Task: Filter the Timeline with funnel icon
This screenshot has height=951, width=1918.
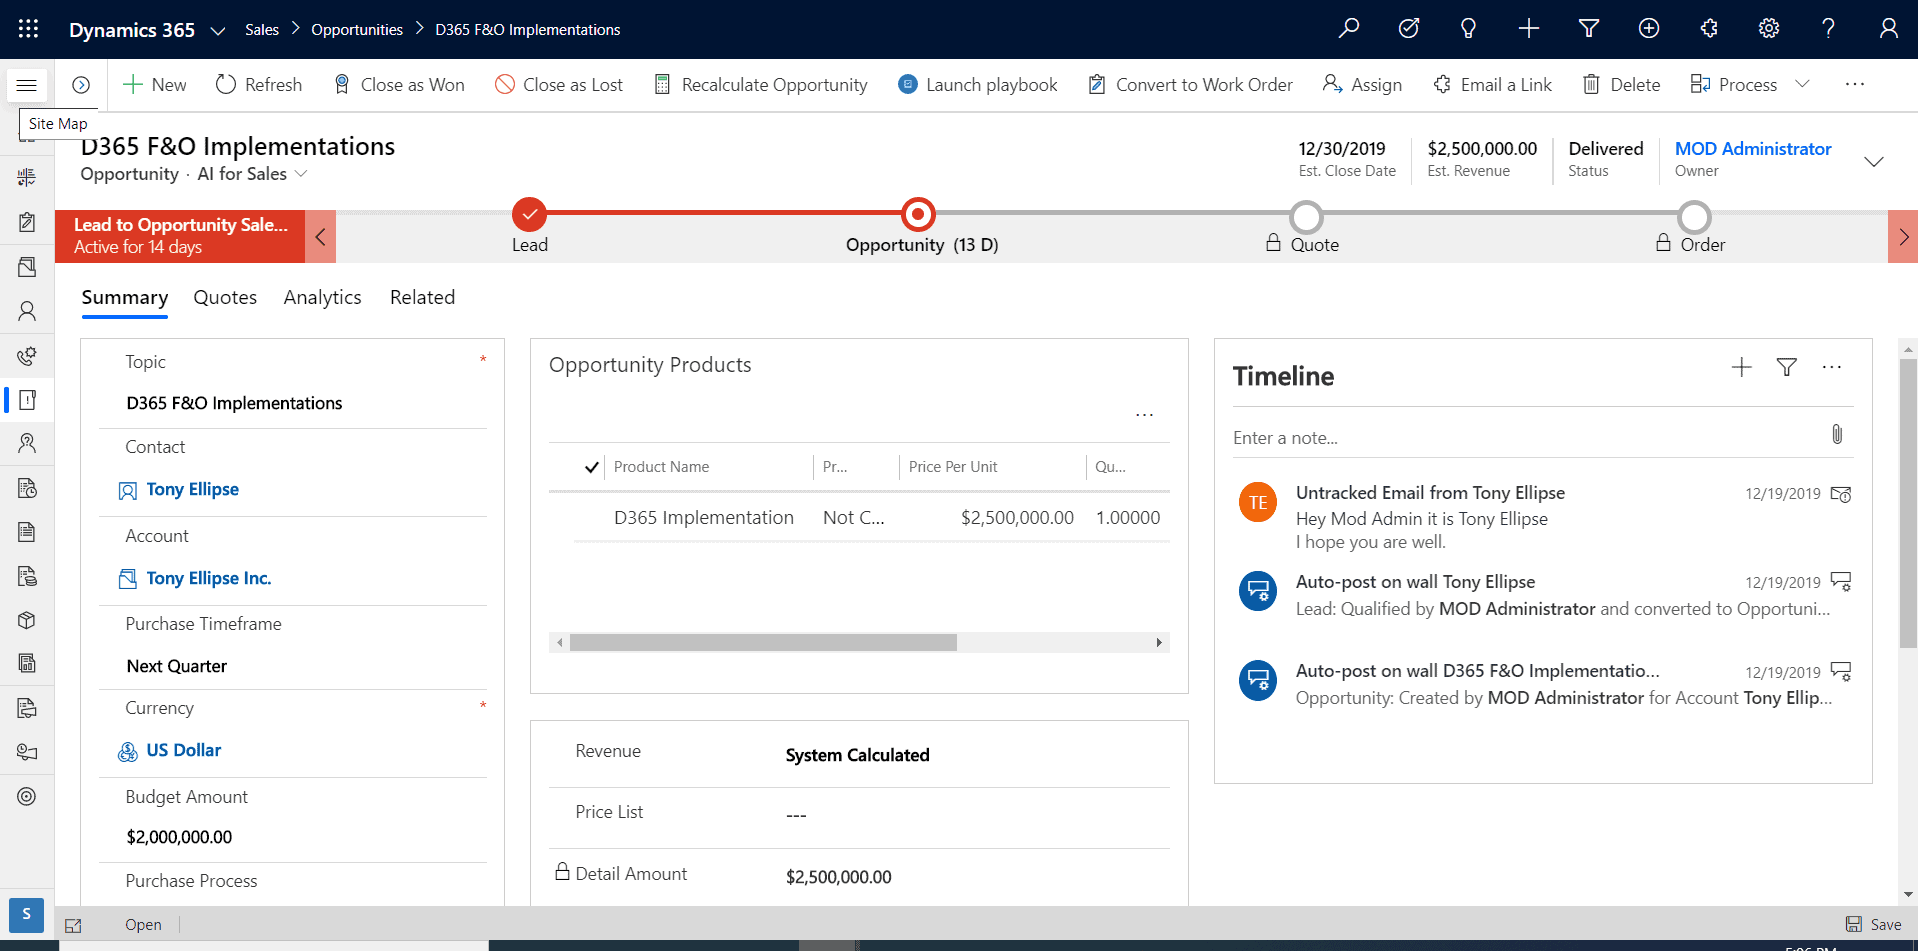Action: pos(1786,367)
